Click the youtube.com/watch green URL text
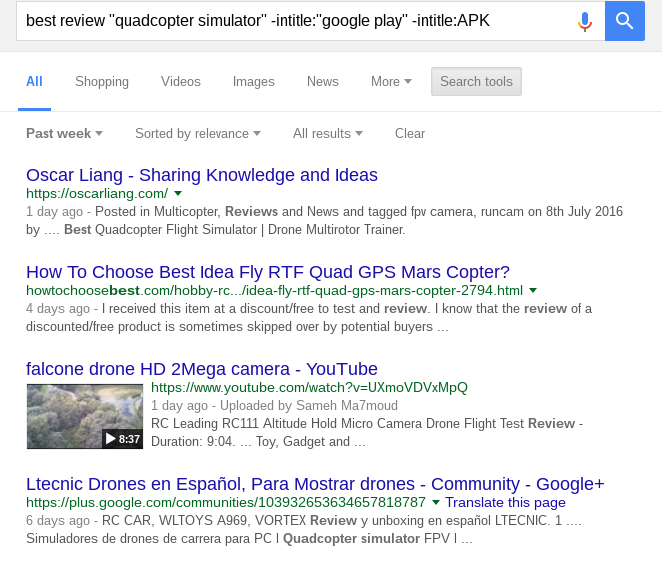 (309, 388)
